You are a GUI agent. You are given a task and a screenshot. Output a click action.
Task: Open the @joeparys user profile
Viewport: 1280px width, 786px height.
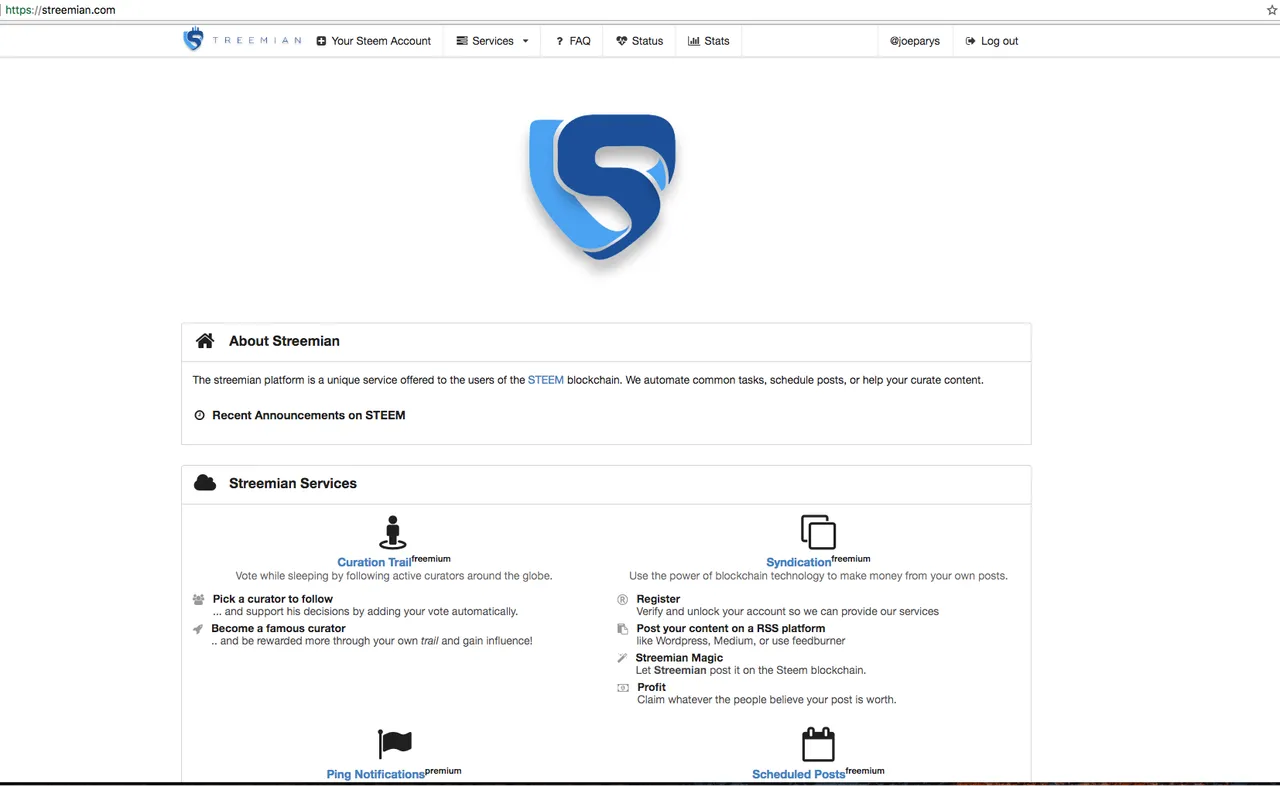(x=915, y=41)
